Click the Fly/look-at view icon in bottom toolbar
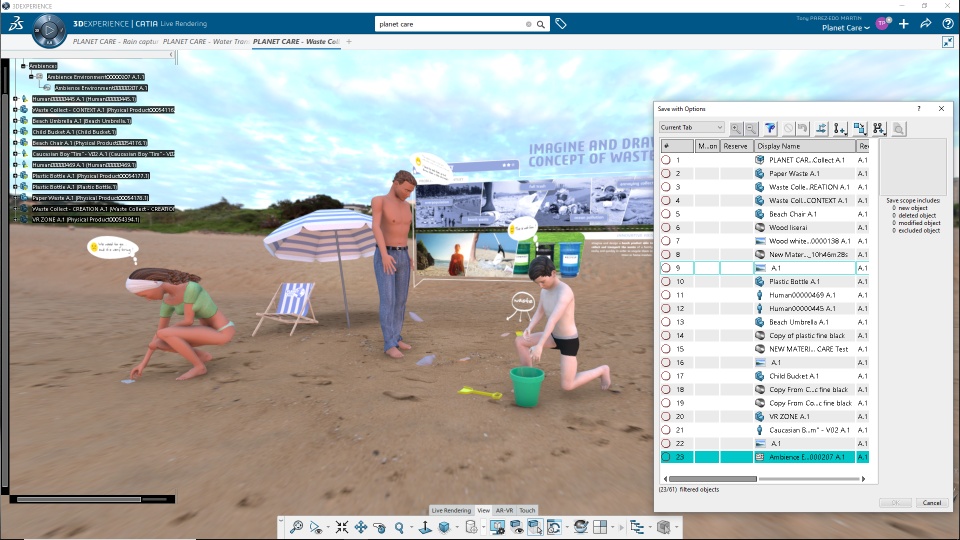 315,527
